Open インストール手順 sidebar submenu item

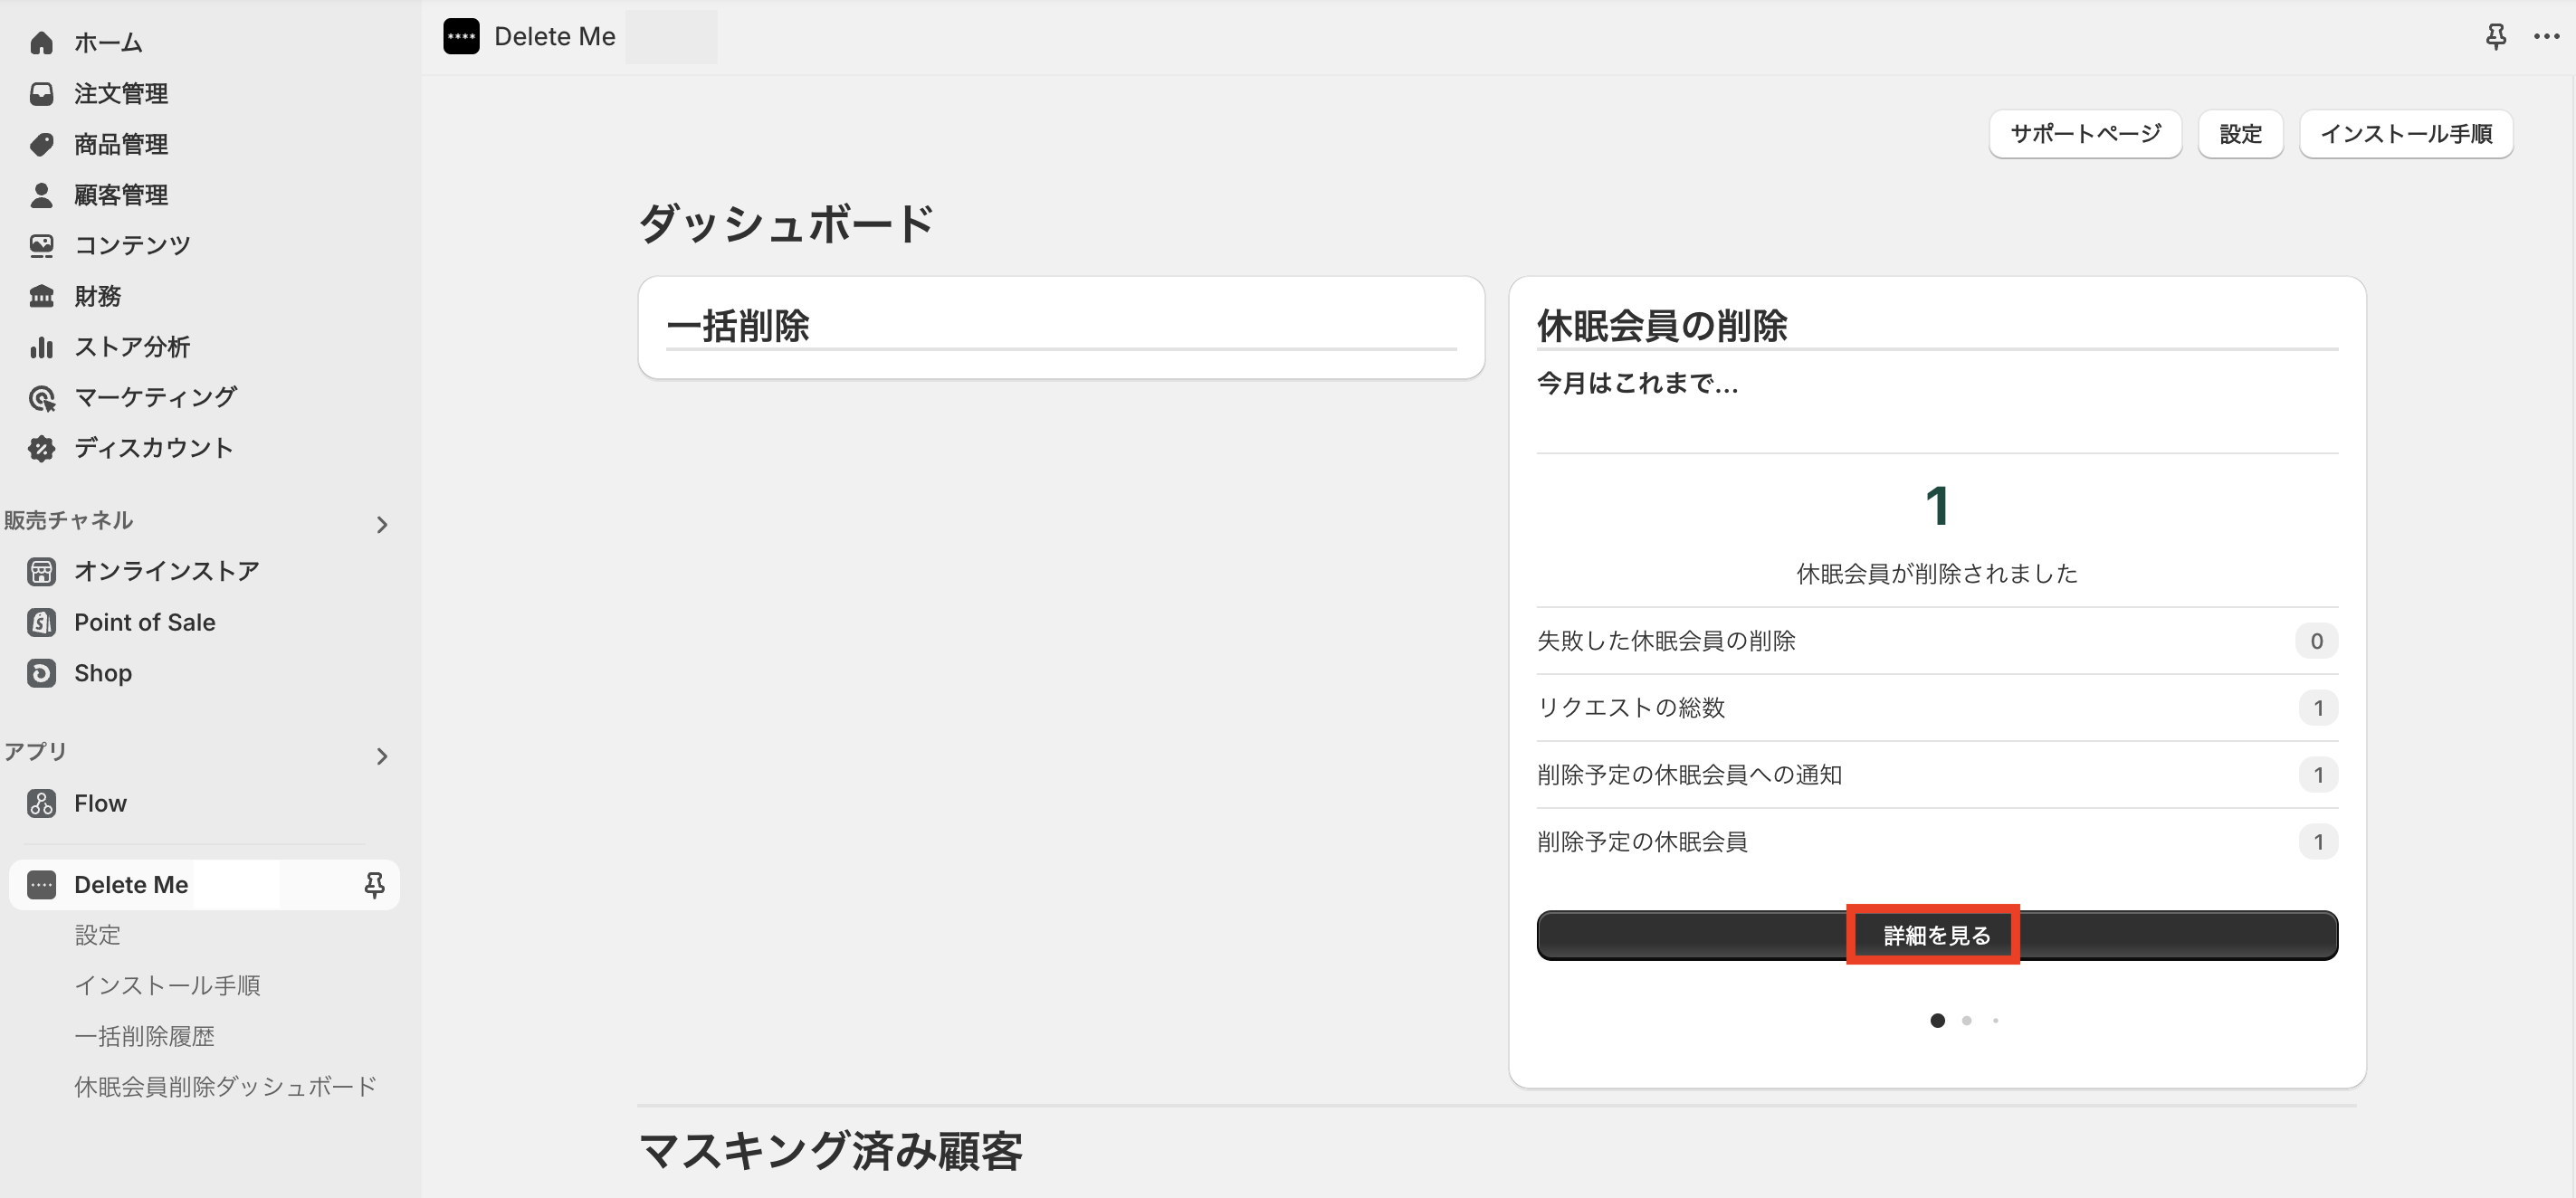[167, 986]
